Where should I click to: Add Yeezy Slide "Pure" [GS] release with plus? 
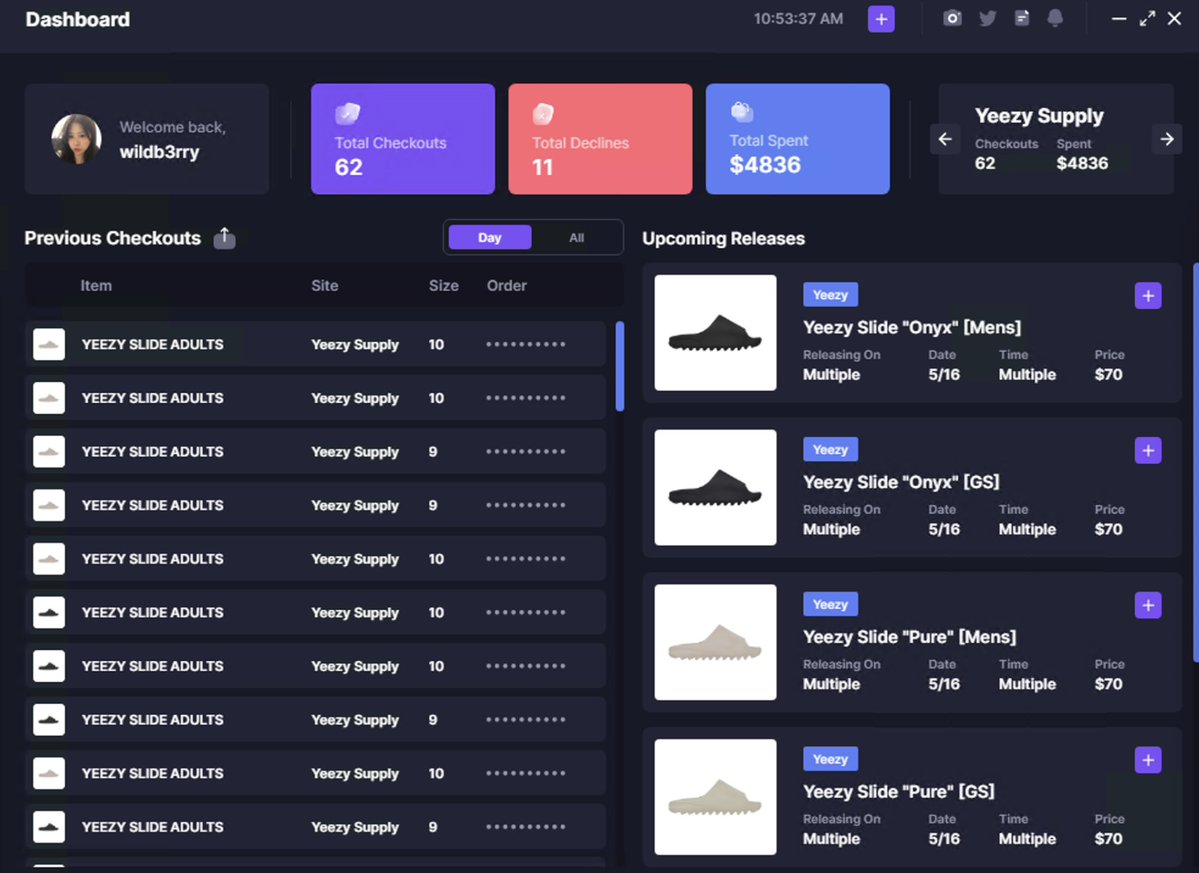click(x=1148, y=760)
